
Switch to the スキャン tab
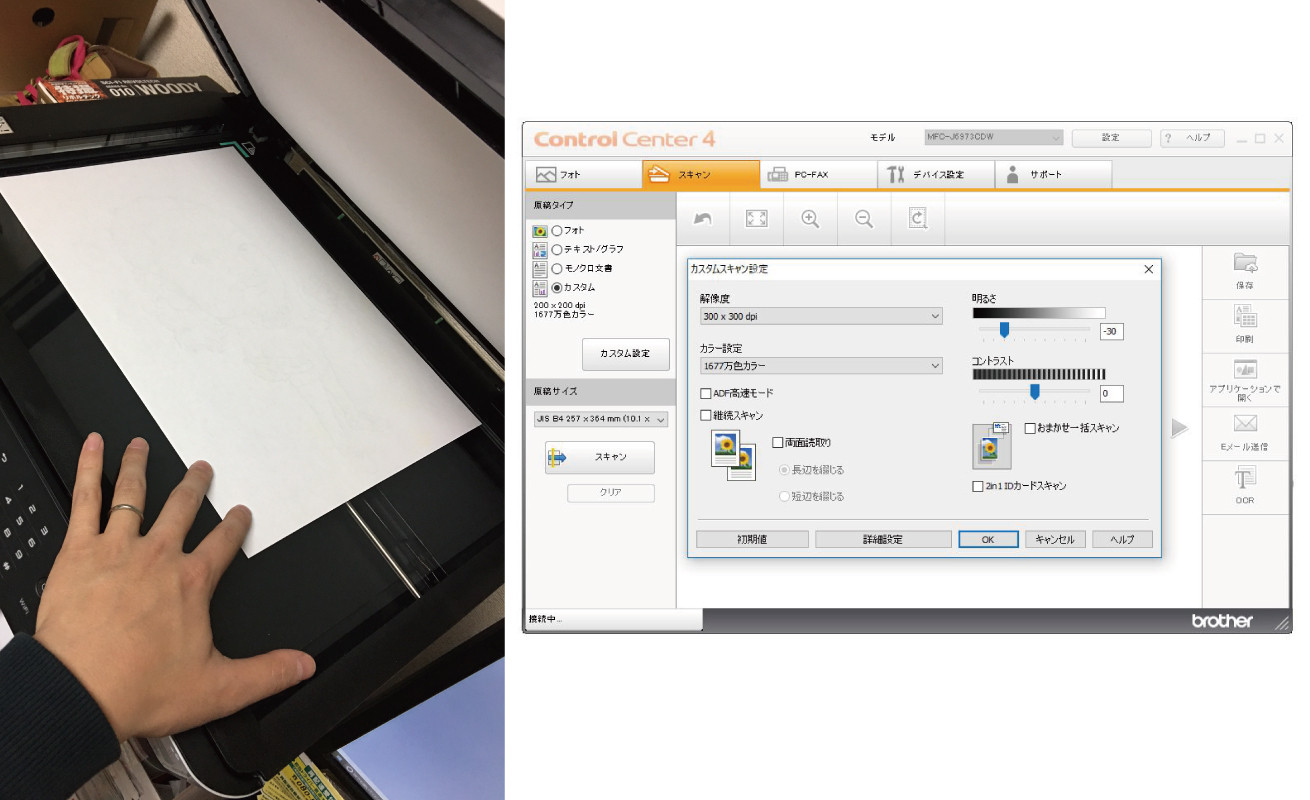701,175
